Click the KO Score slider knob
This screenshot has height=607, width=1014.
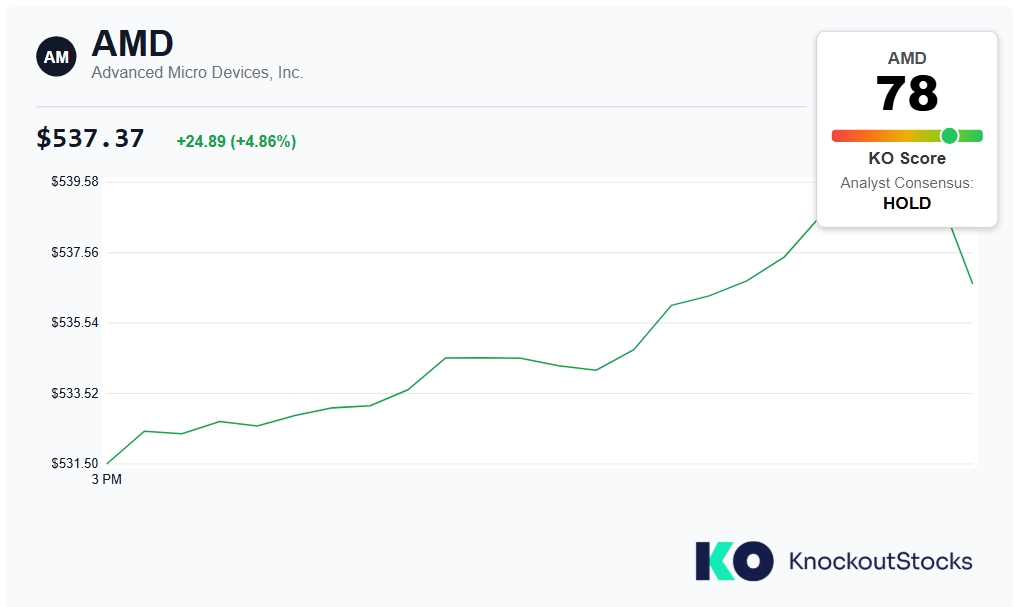click(x=949, y=136)
